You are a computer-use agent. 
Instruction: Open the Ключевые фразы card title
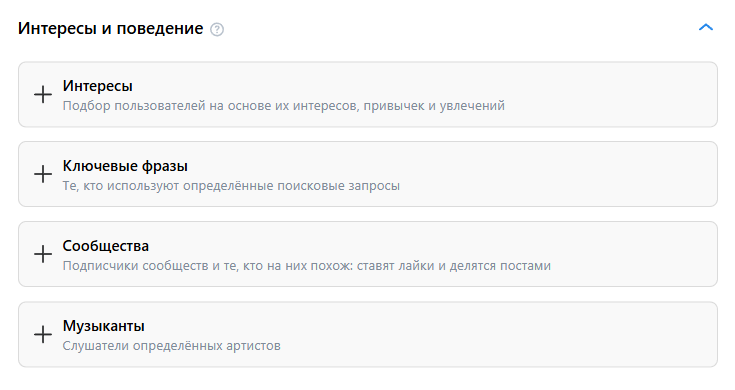coord(125,166)
